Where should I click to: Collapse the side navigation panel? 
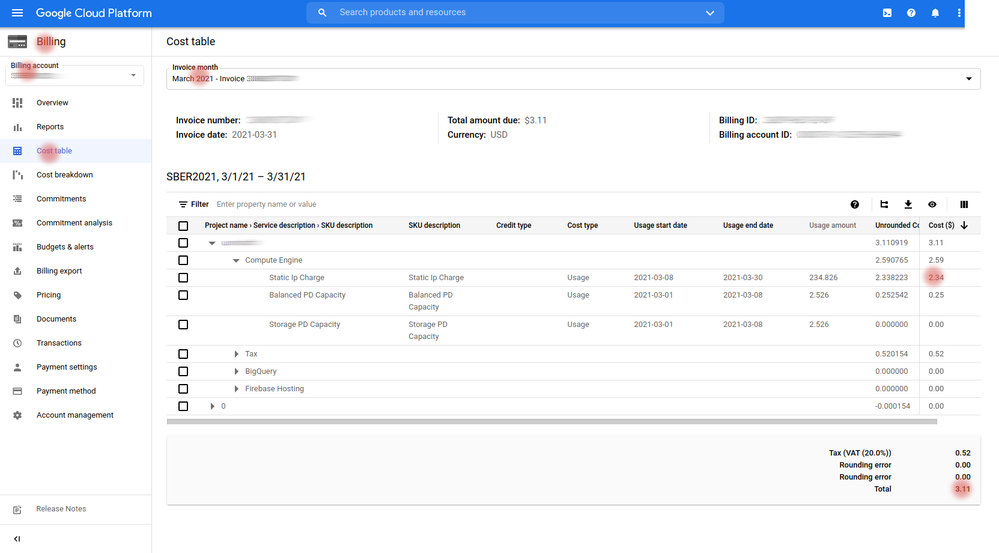(x=17, y=539)
